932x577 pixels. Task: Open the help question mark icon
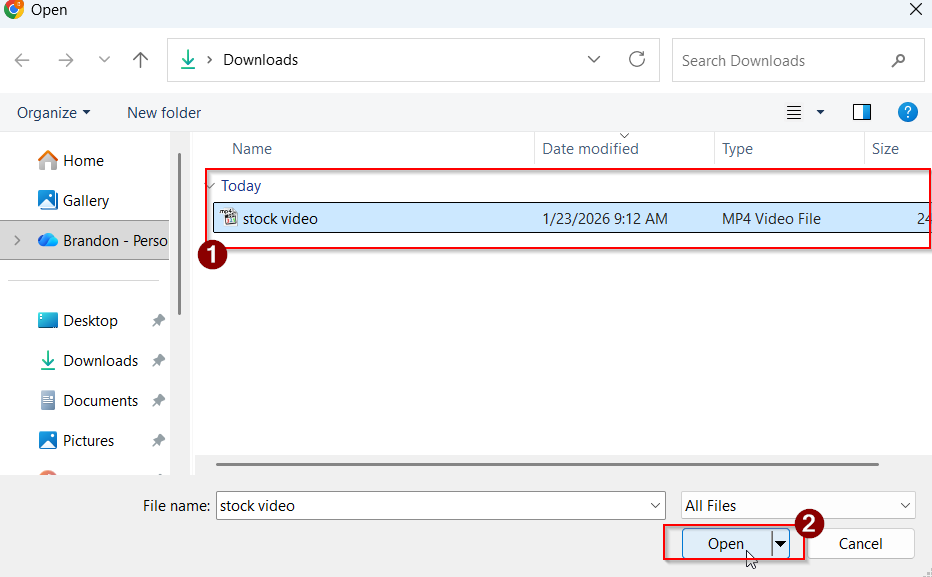click(x=908, y=112)
